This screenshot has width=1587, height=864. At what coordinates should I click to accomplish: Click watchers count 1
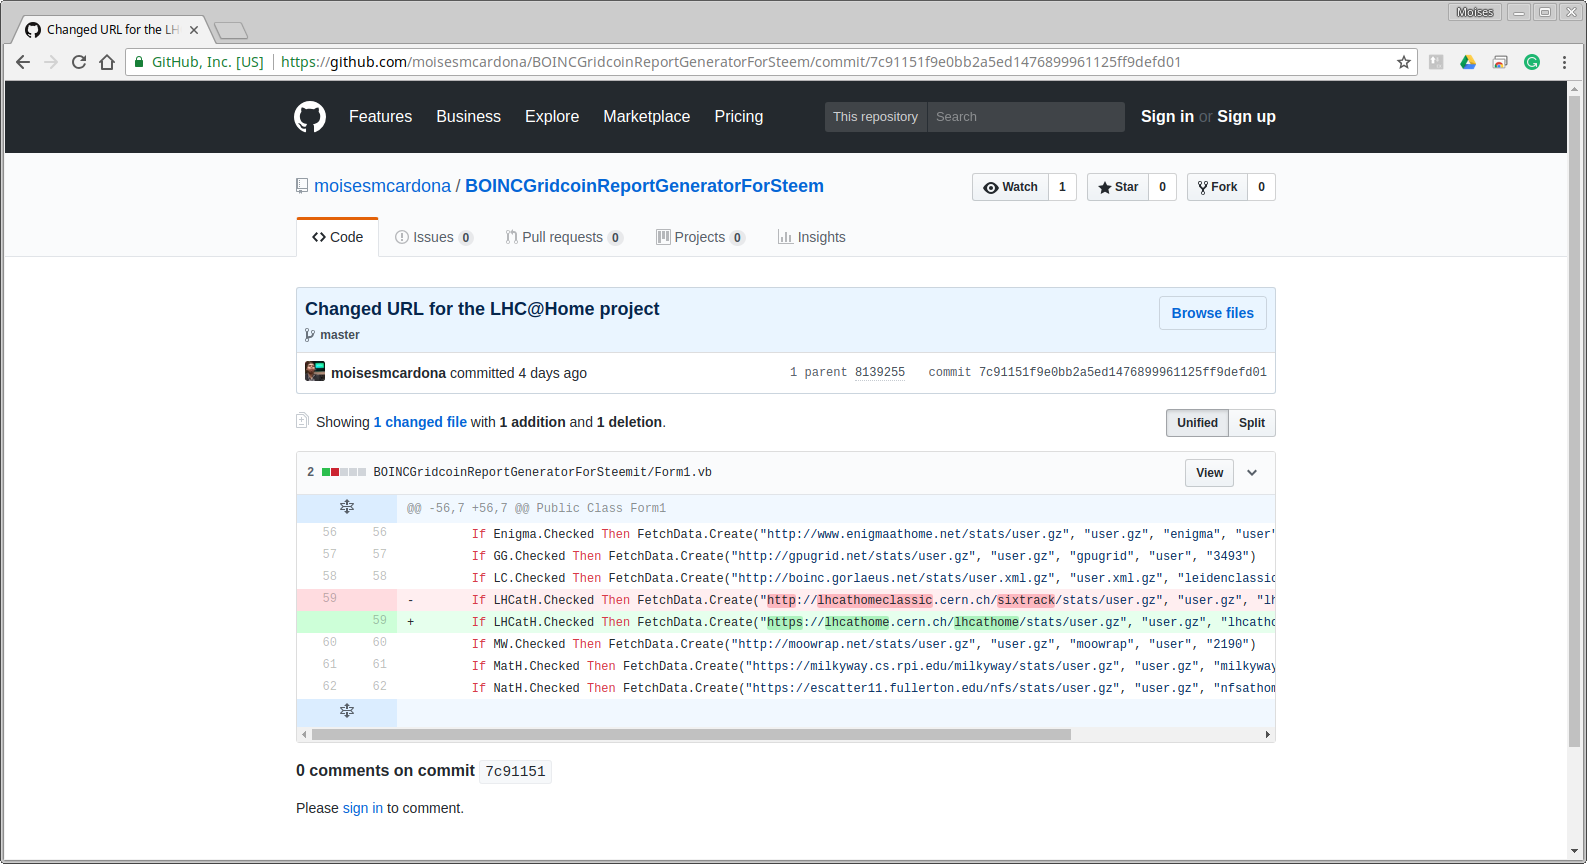1062,187
